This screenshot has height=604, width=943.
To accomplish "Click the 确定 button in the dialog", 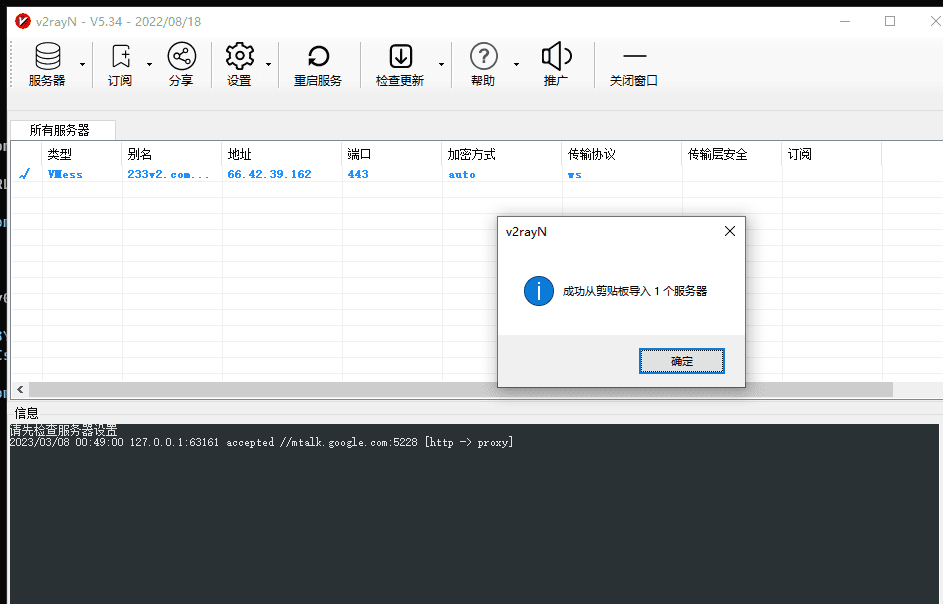I will click(681, 361).
